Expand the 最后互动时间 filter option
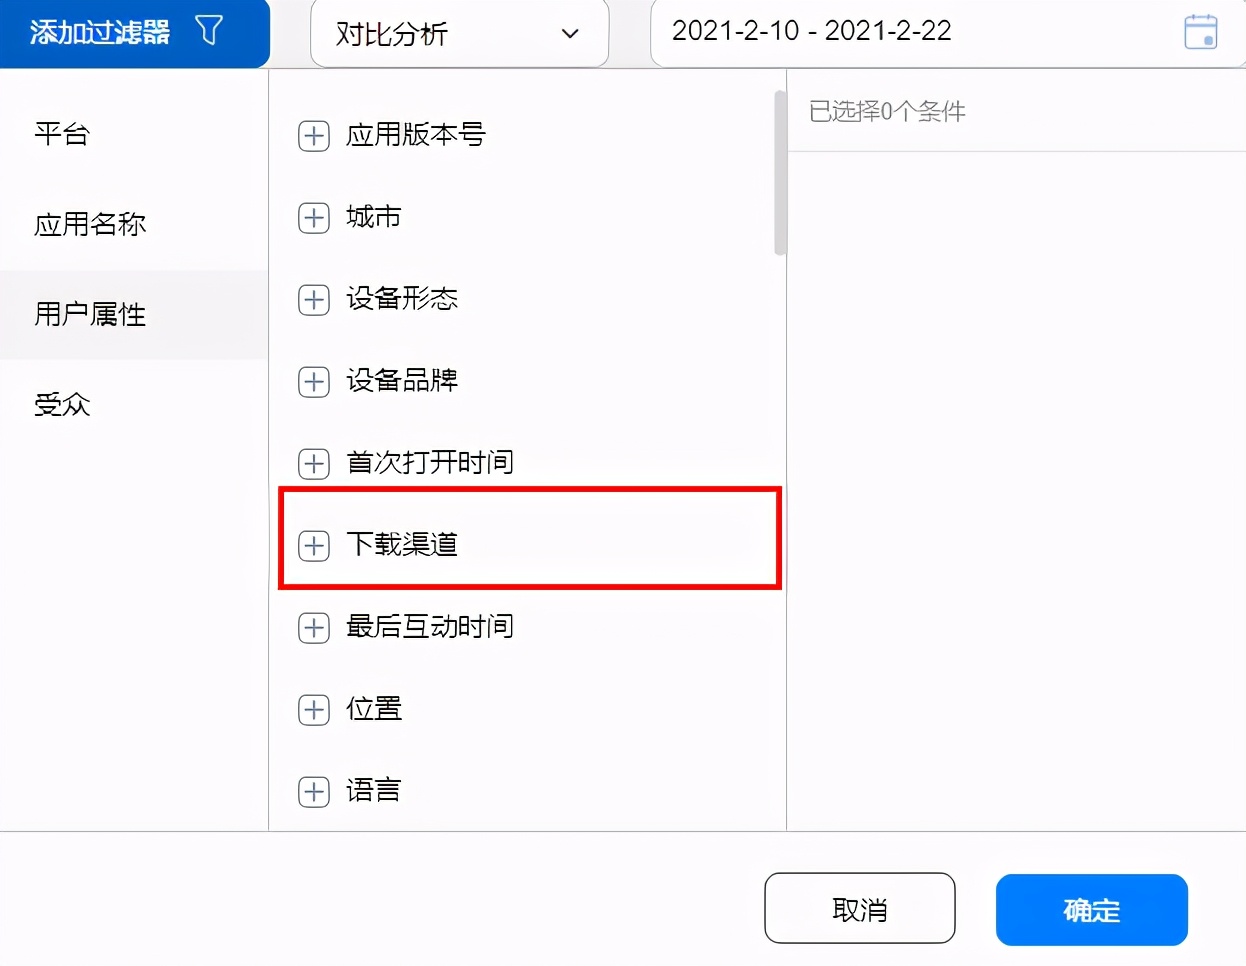This screenshot has height=966, width=1246. click(x=430, y=627)
